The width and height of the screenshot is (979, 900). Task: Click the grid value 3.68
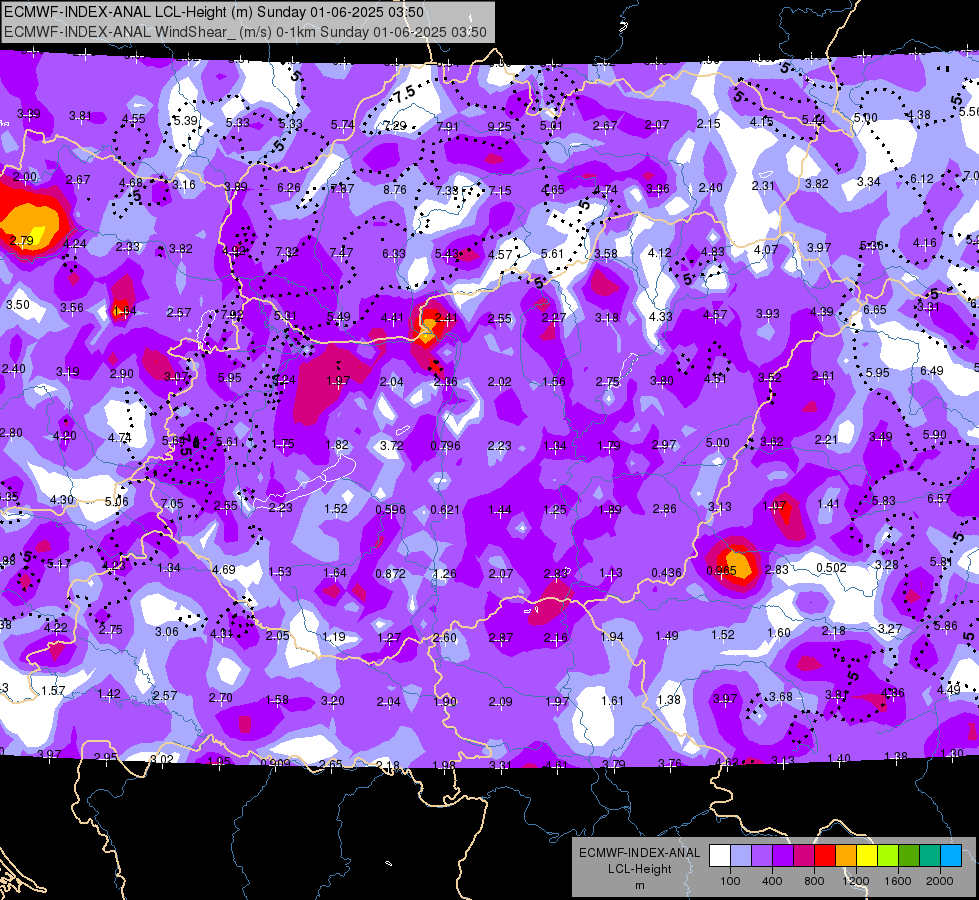780,696
